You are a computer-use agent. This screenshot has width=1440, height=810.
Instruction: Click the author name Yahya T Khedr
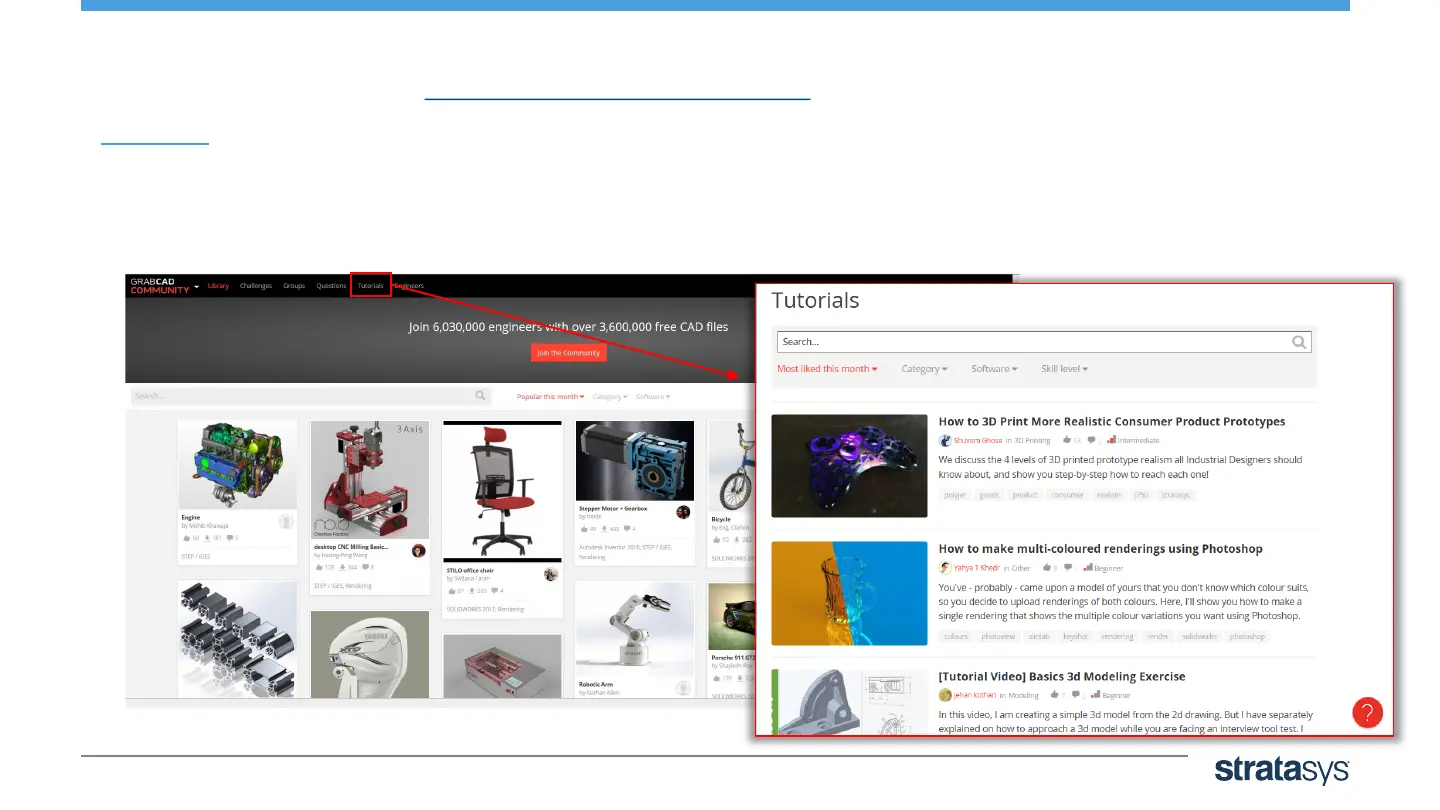coord(976,568)
